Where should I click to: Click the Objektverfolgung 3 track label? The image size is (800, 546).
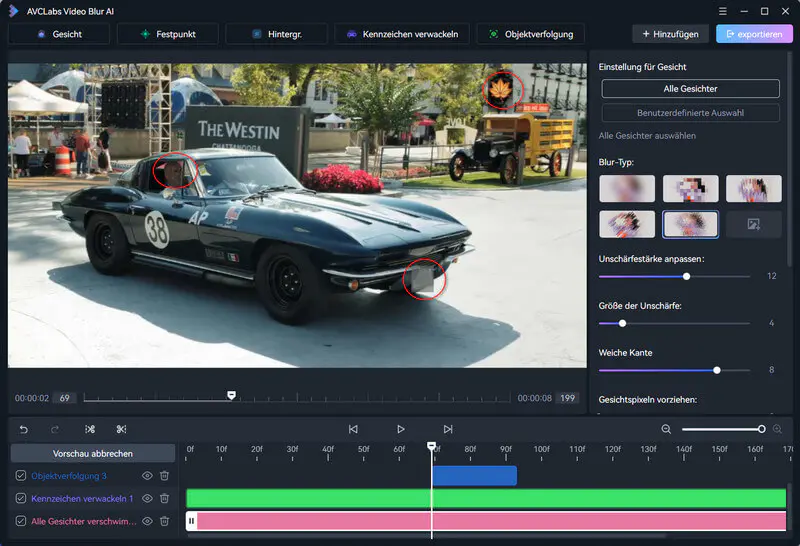pos(69,476)
